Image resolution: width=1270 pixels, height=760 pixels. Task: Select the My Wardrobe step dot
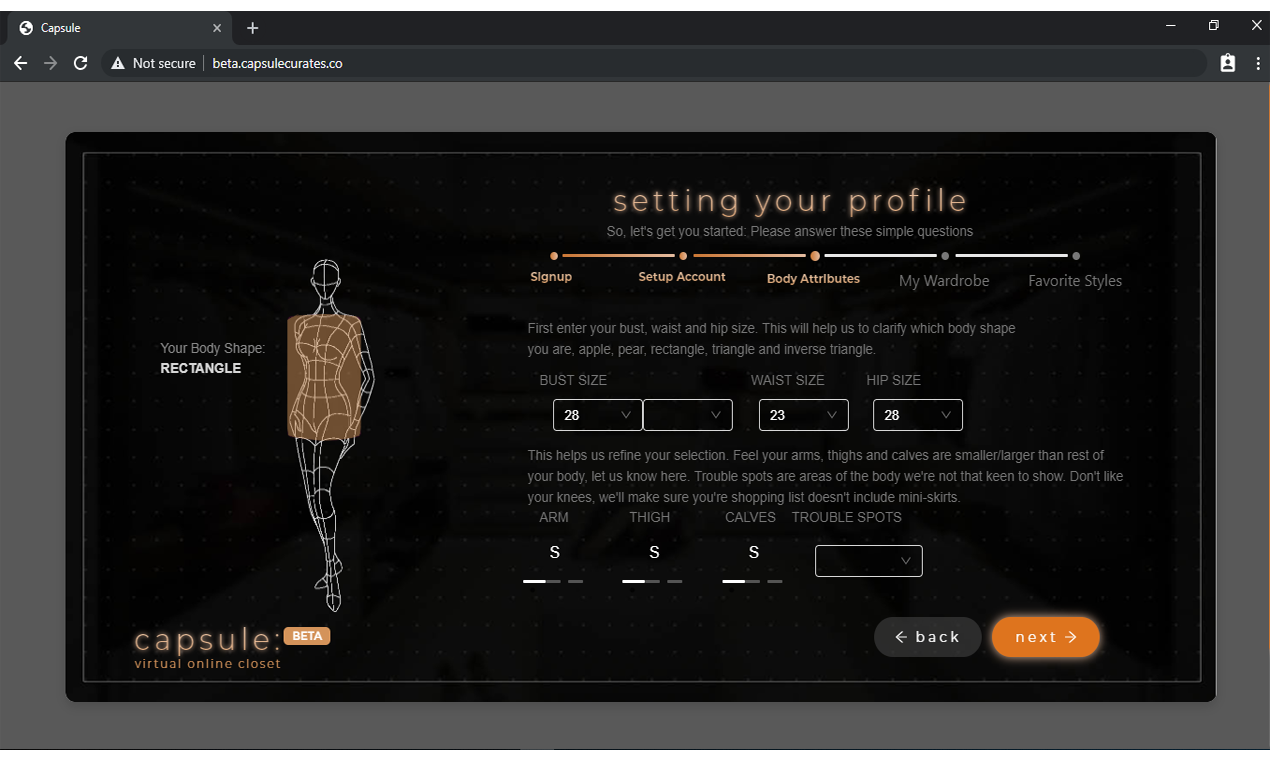tap(944, 256)
